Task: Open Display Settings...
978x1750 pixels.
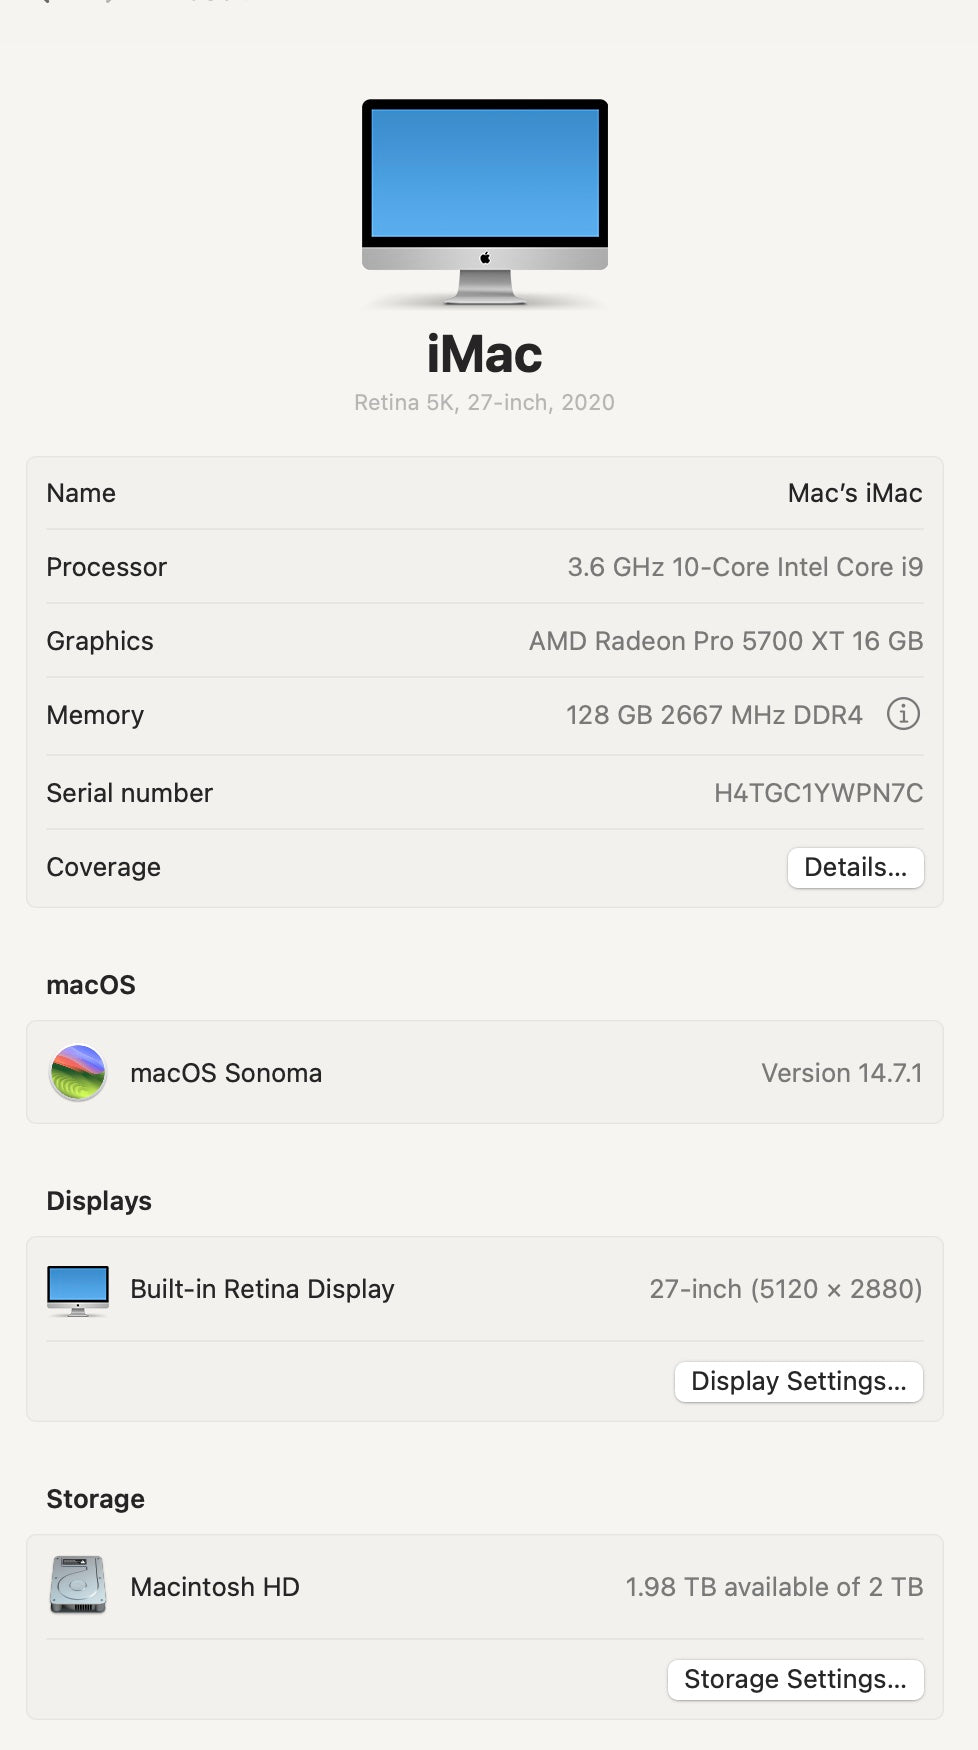Action: click(x=798, y=1381)
